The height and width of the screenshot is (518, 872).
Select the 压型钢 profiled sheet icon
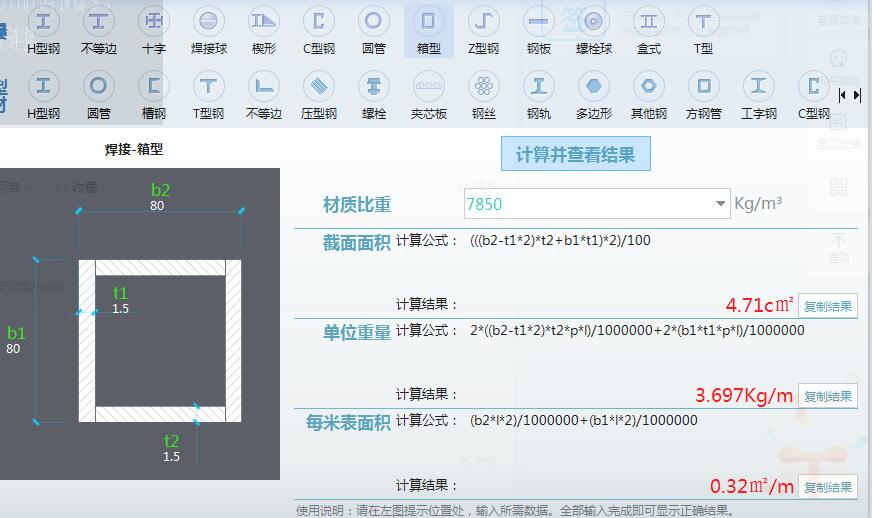[319, 97]
